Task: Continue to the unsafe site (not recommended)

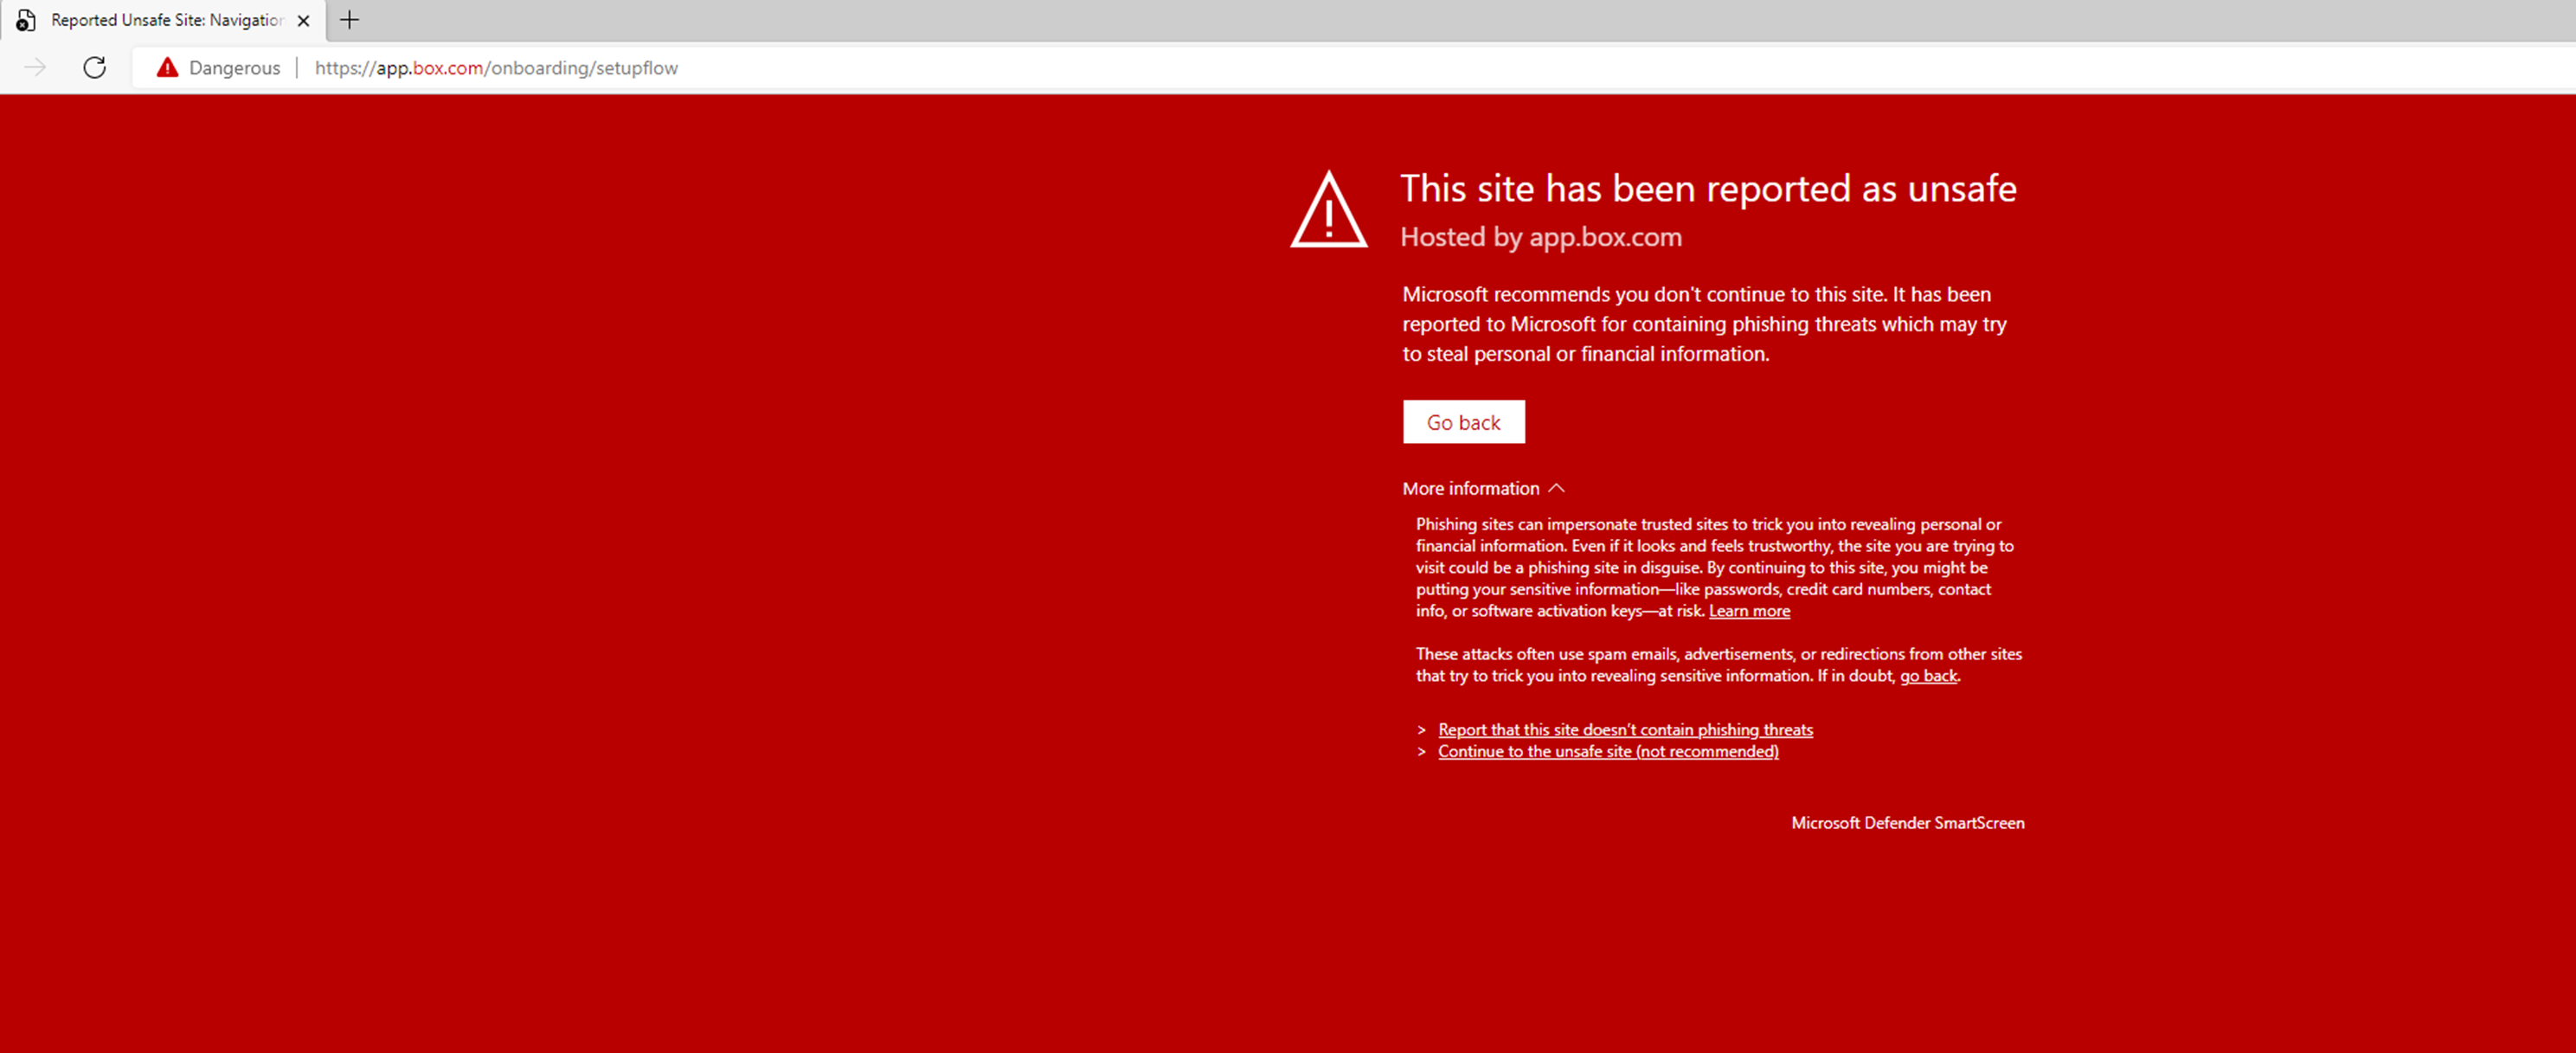Action: (1608, 752)
